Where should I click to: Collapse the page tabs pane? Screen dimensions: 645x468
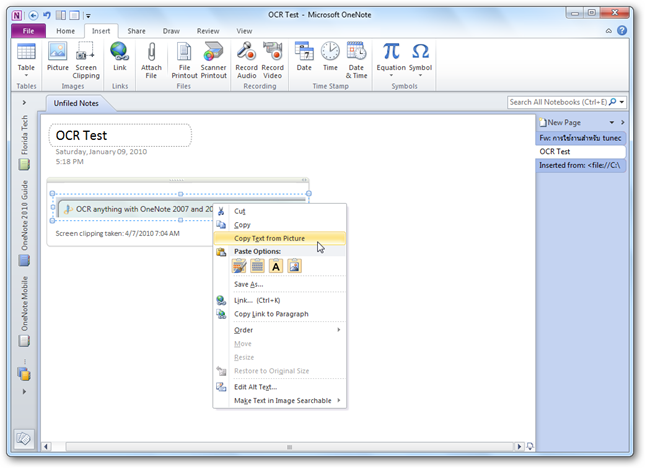click(623, 123)
